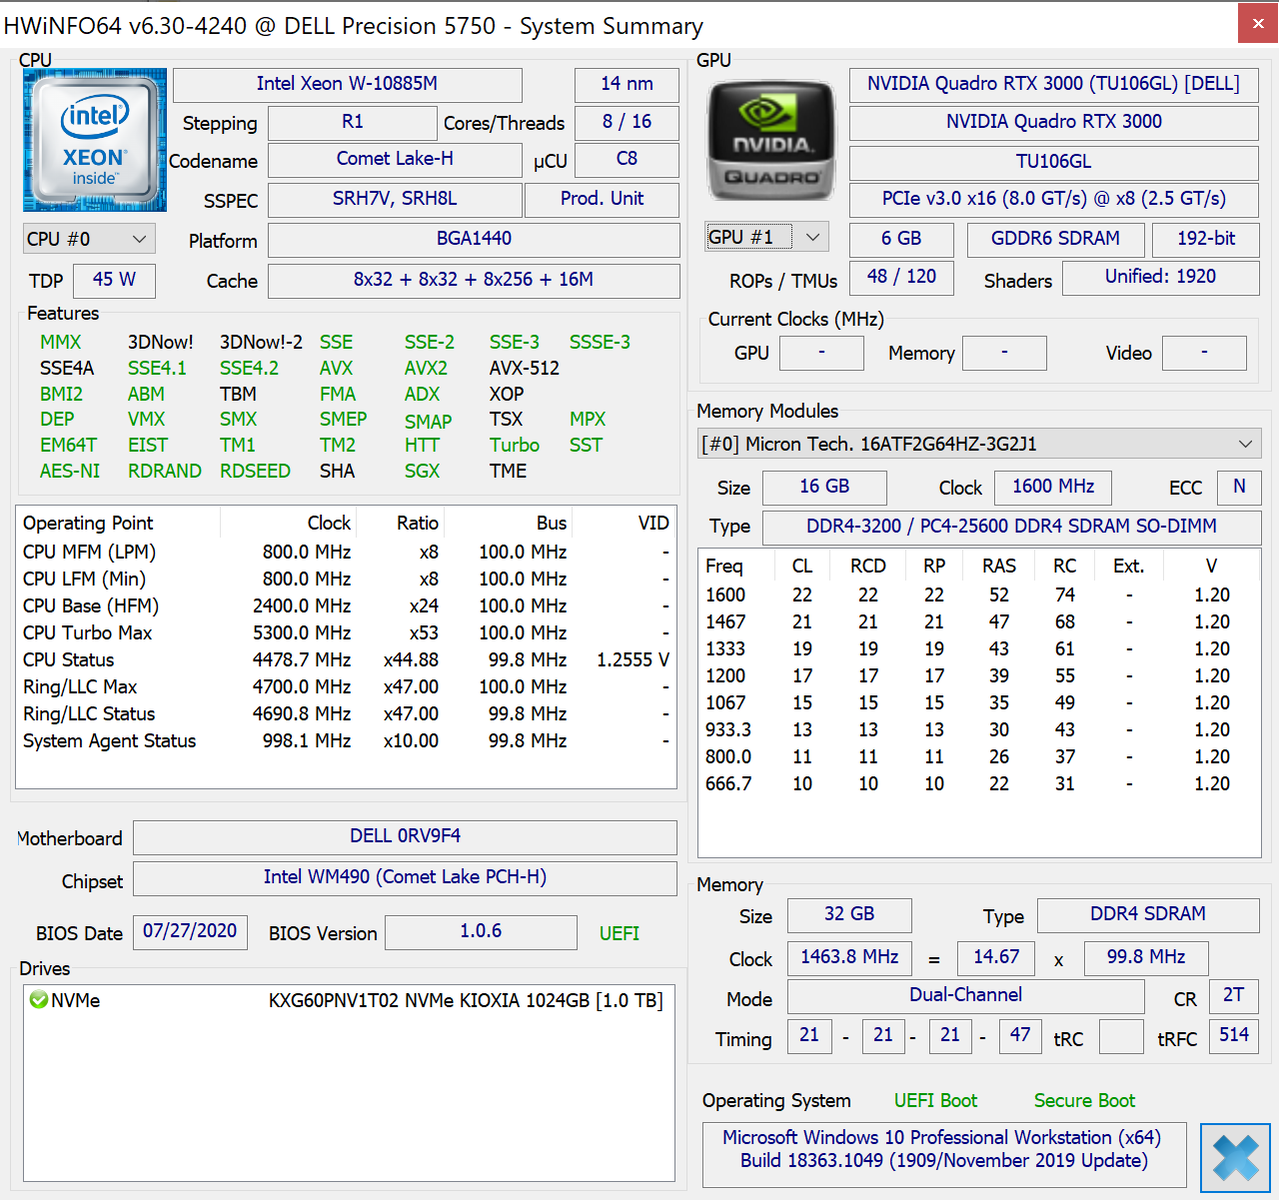Click the cache 8x32 + 8x32 + 8x256 + 16M field

474,280
